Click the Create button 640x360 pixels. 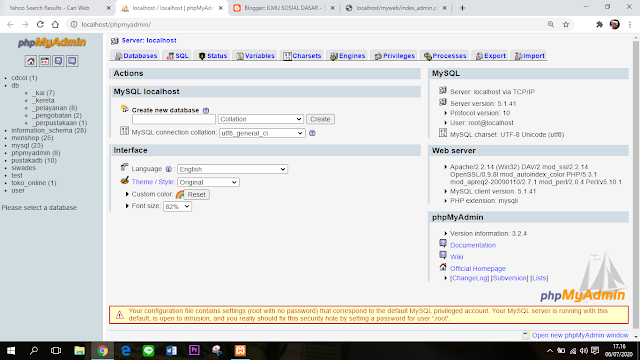320,119
